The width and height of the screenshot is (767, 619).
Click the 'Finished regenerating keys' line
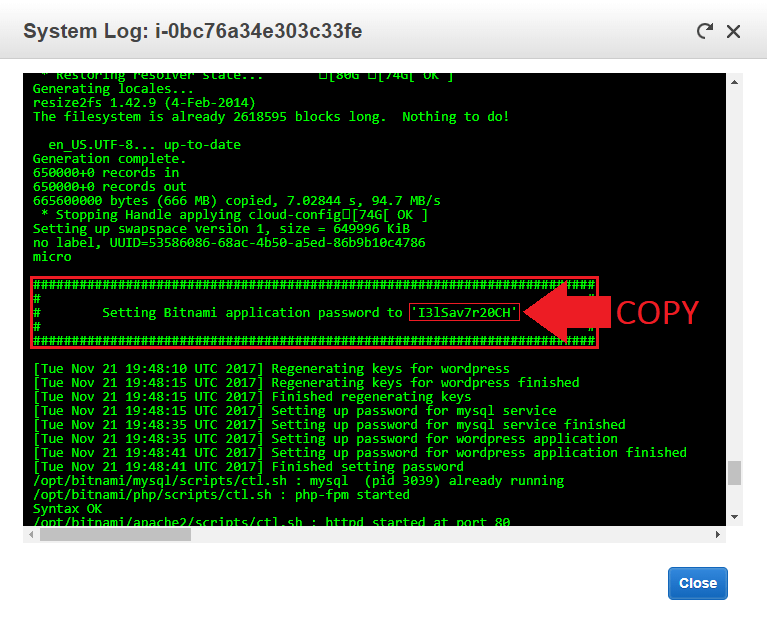click(x=252, y=396)
